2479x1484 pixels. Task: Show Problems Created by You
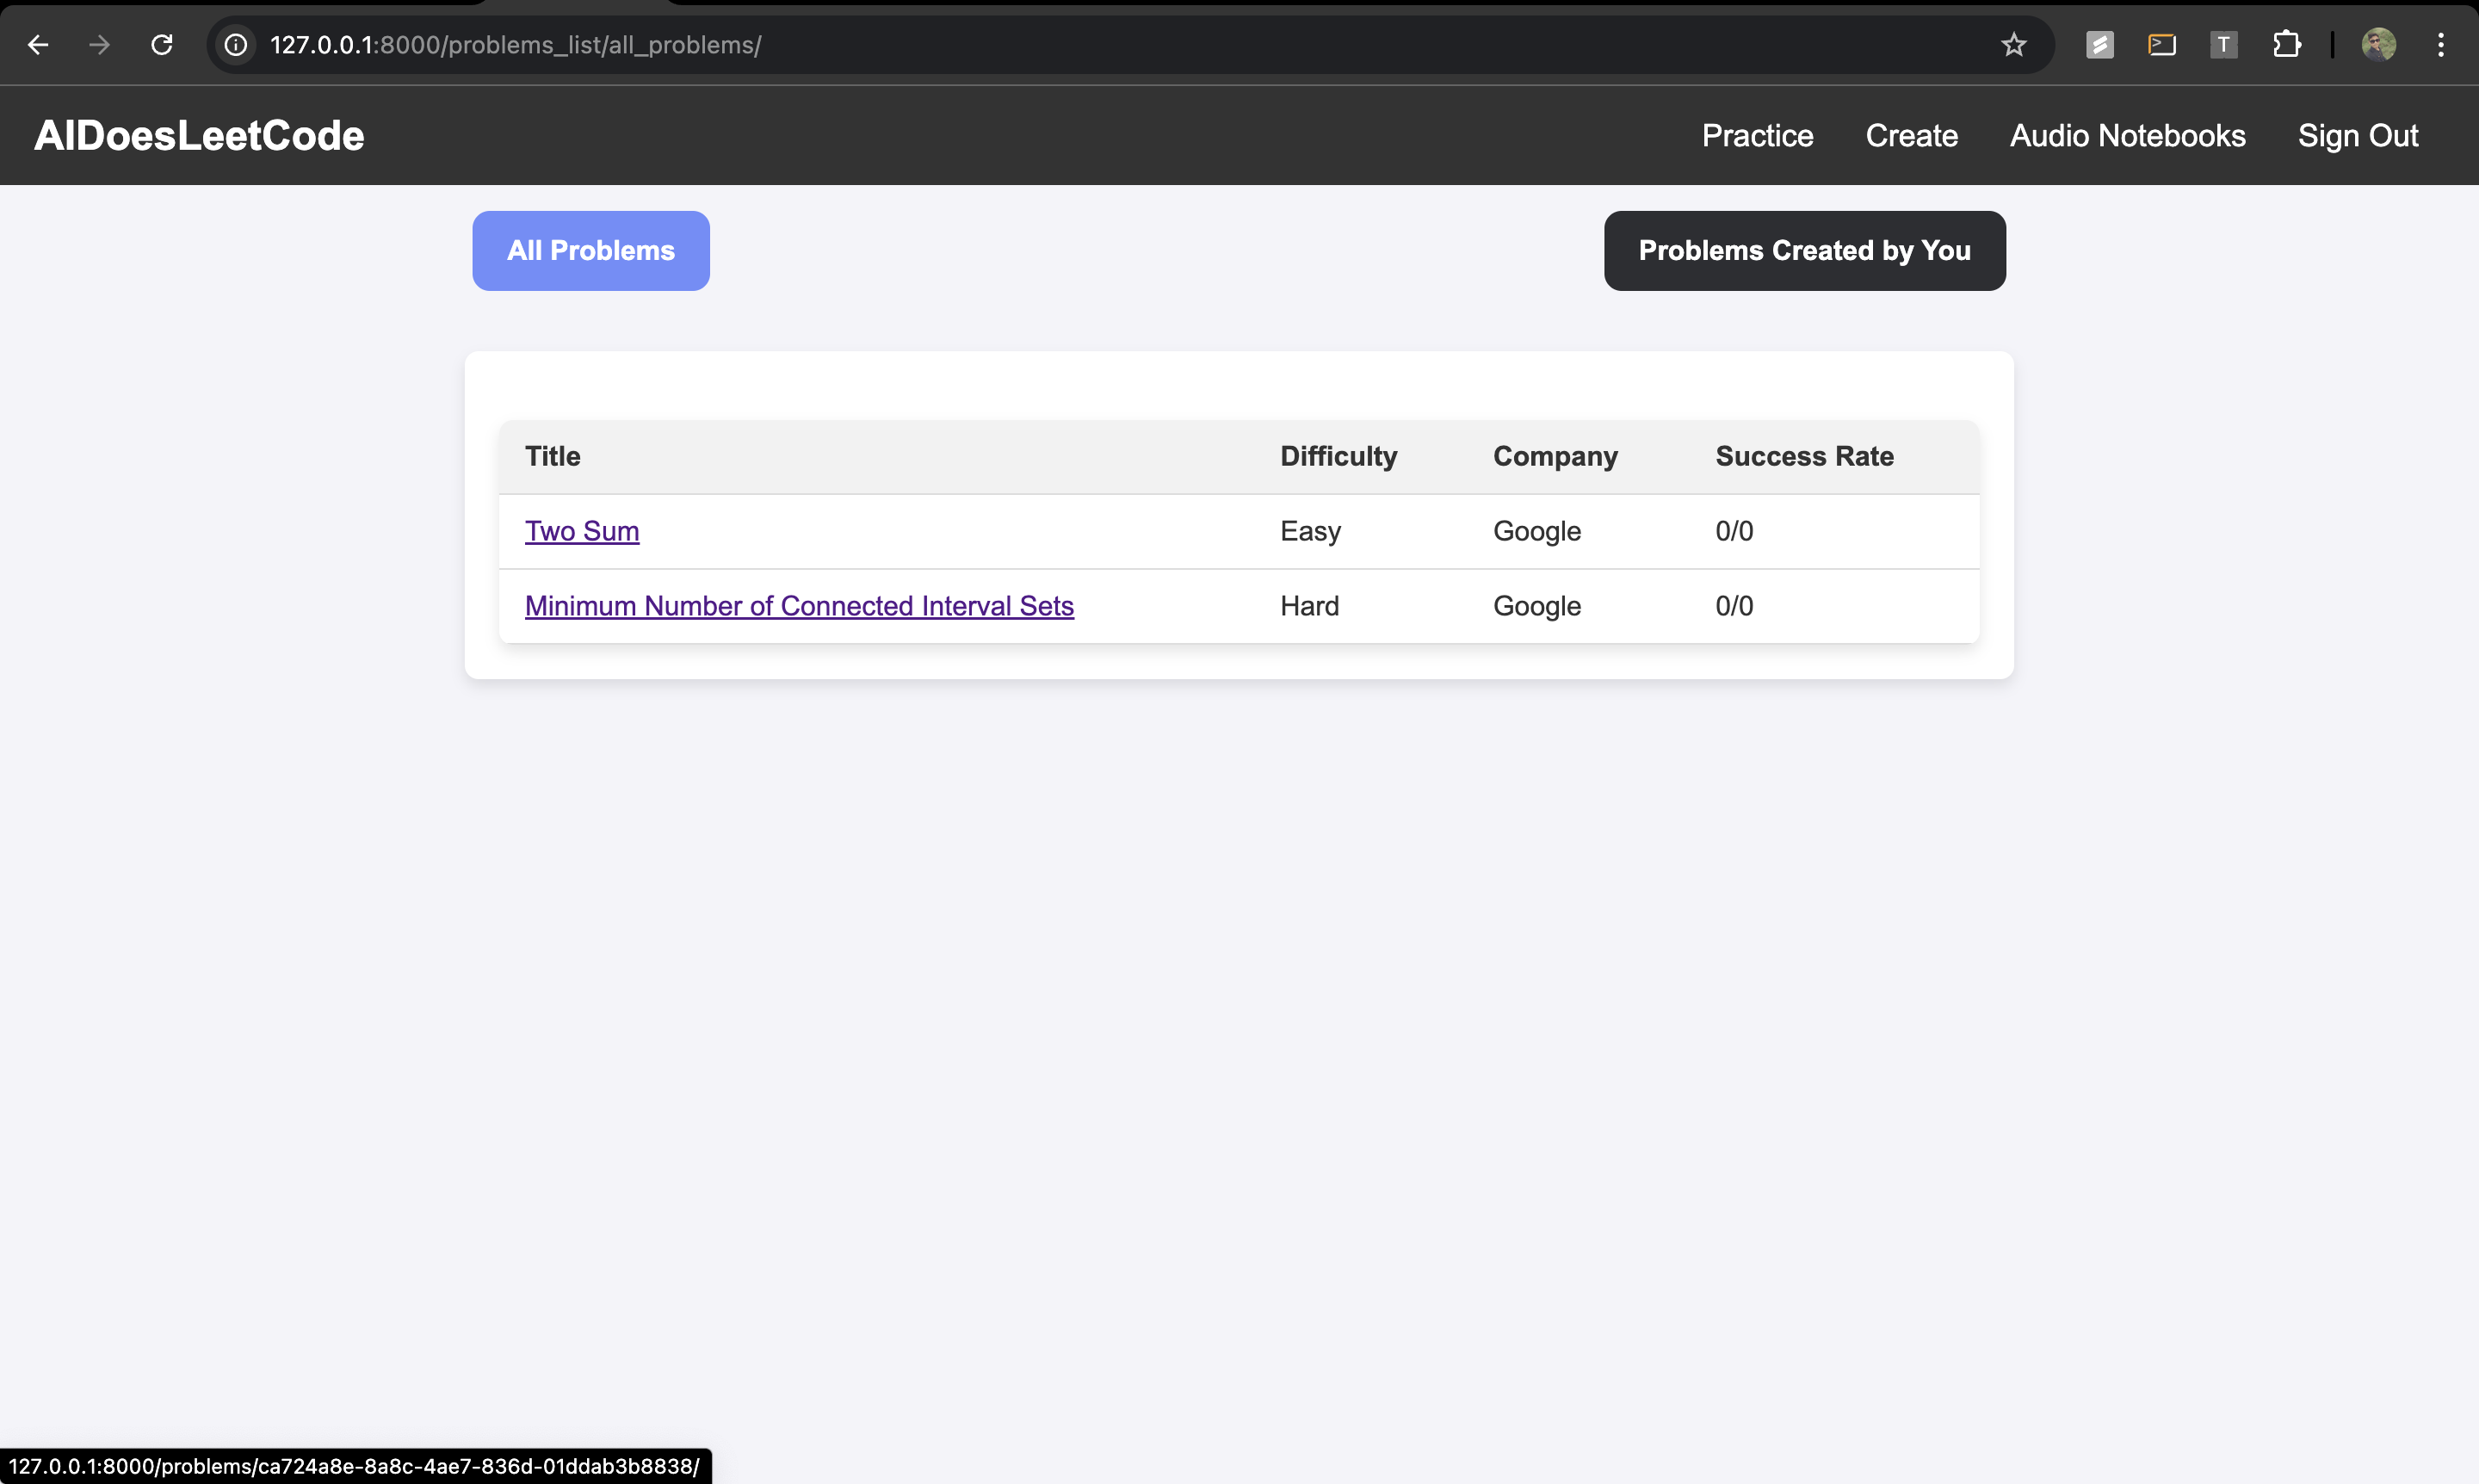tap(1804, 251)
